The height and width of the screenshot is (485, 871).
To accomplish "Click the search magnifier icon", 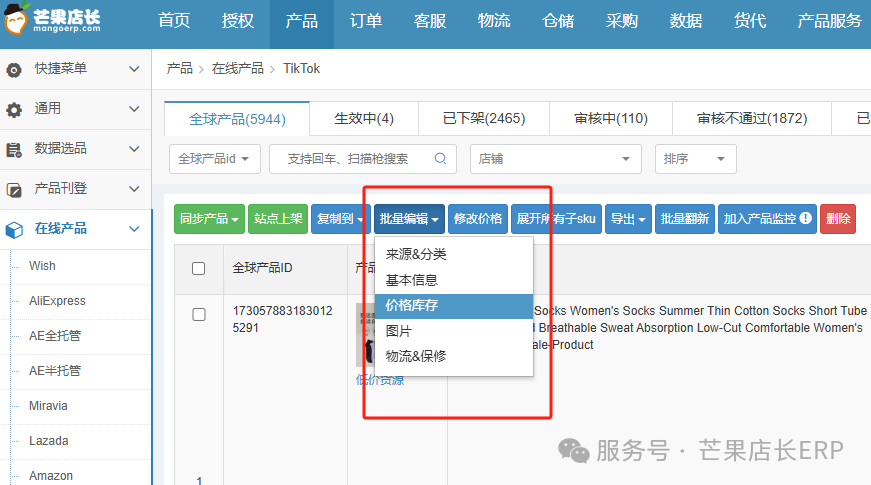I will point(440,159).
